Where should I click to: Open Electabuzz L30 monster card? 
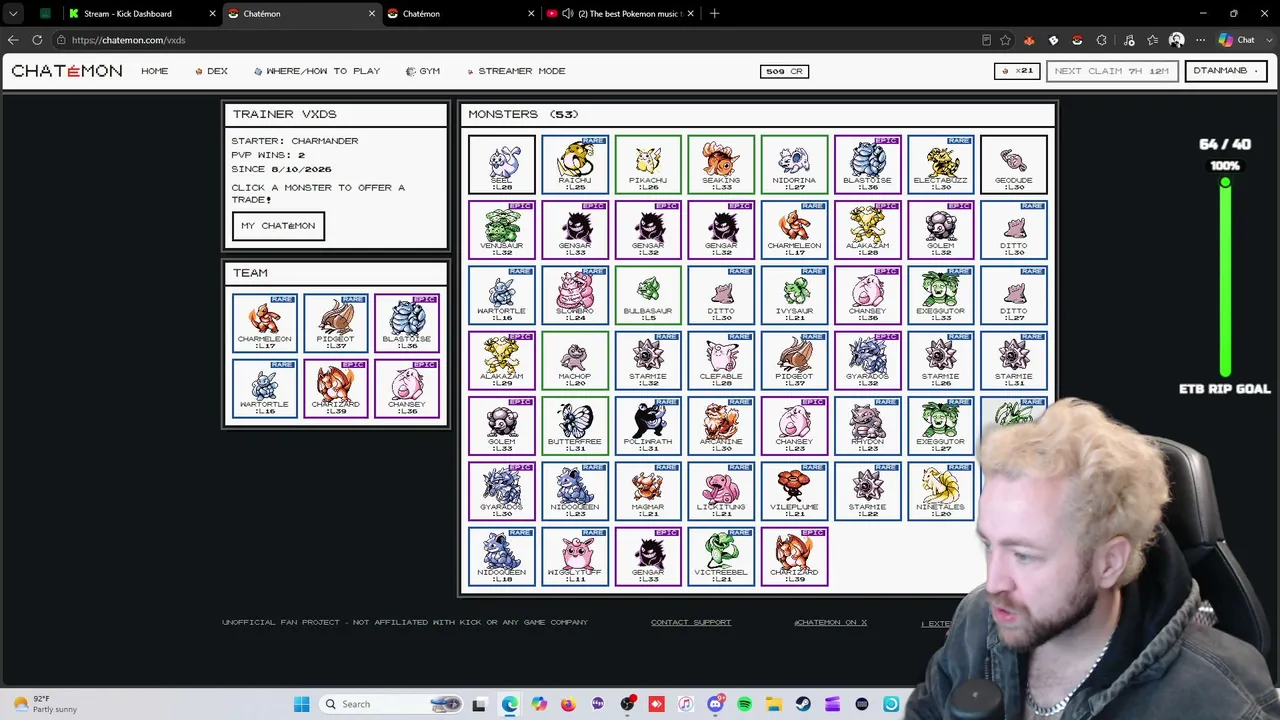click(940, 164)
